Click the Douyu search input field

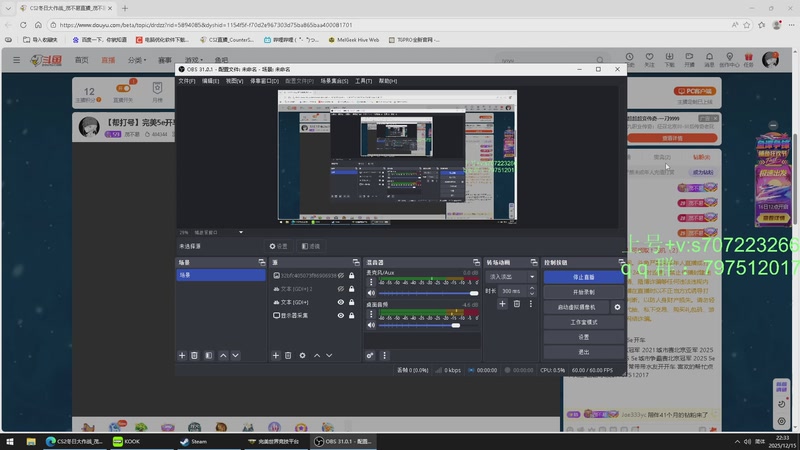point(547,60)
